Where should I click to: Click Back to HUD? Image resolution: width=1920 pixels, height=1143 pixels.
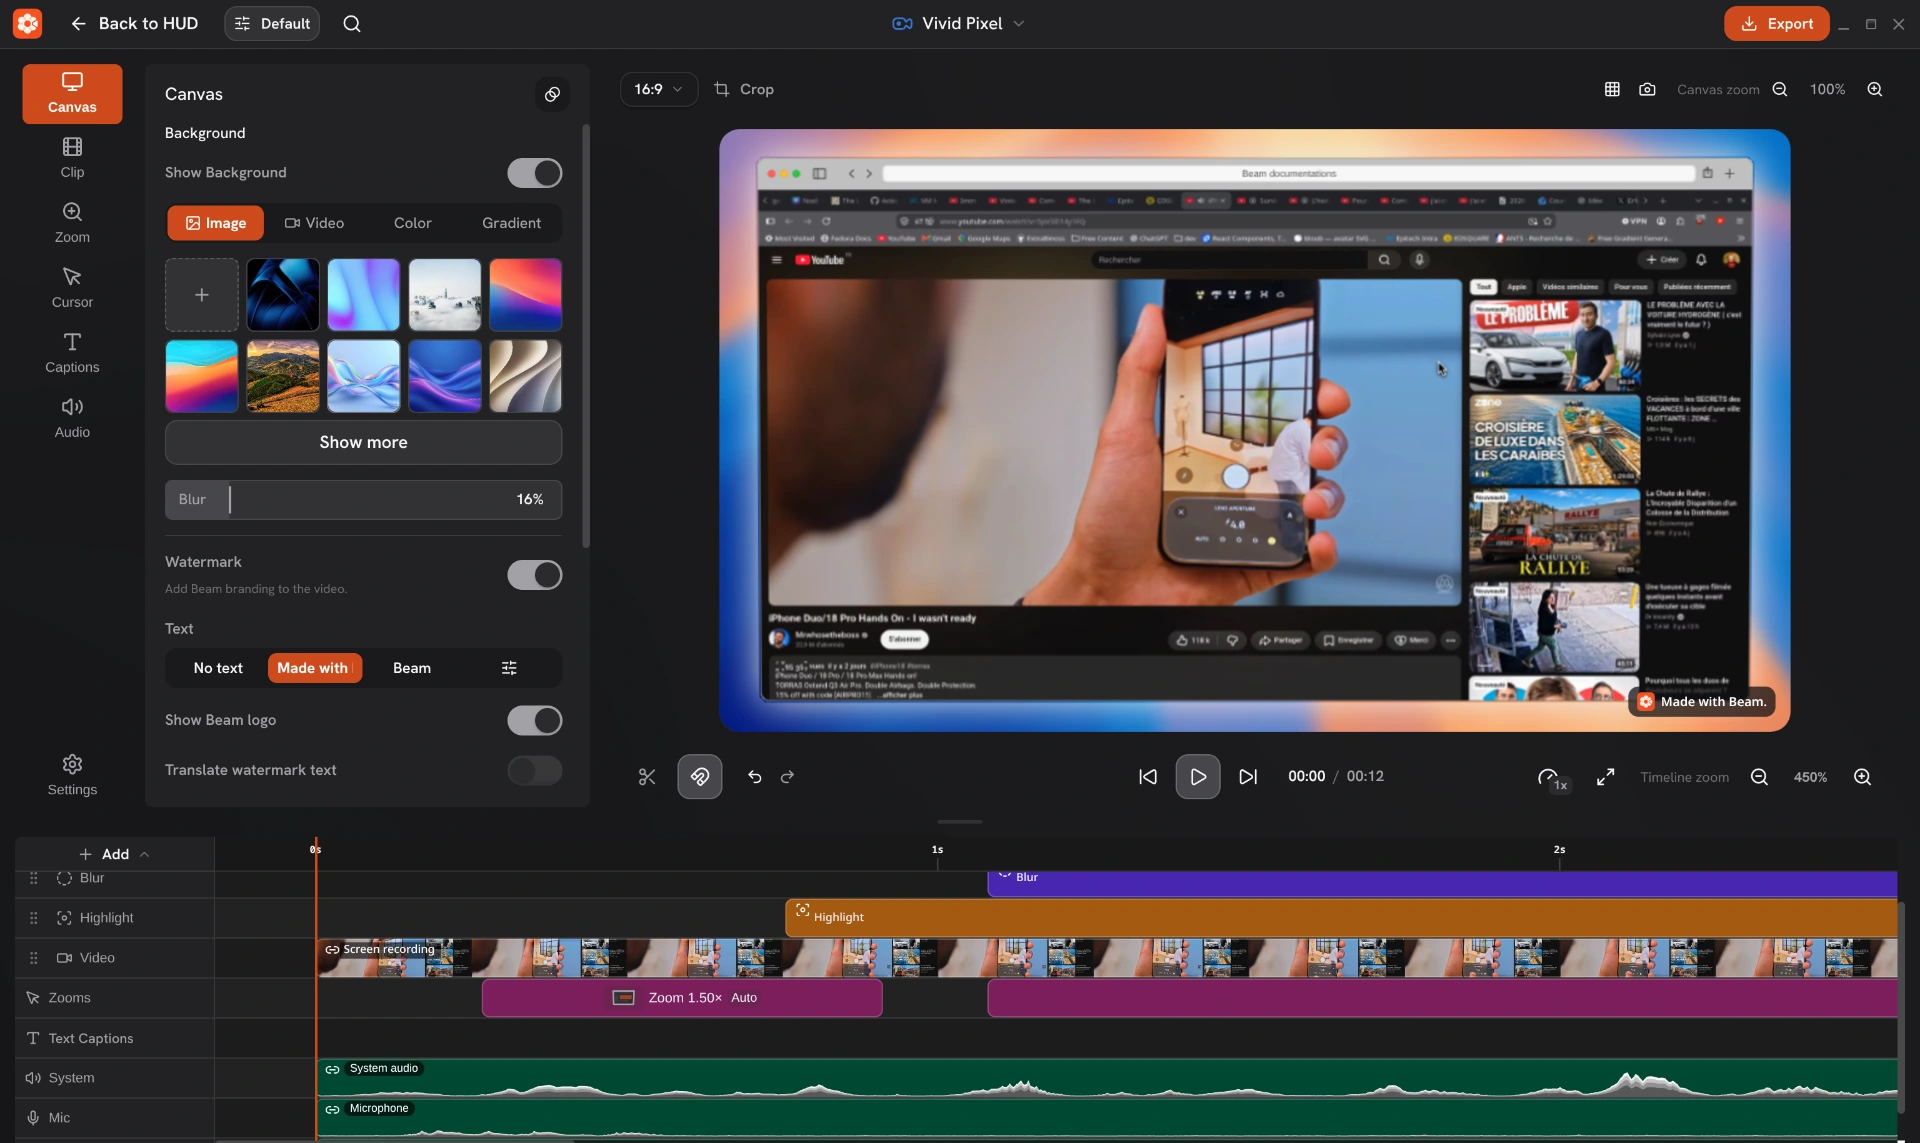click(134, 24)
